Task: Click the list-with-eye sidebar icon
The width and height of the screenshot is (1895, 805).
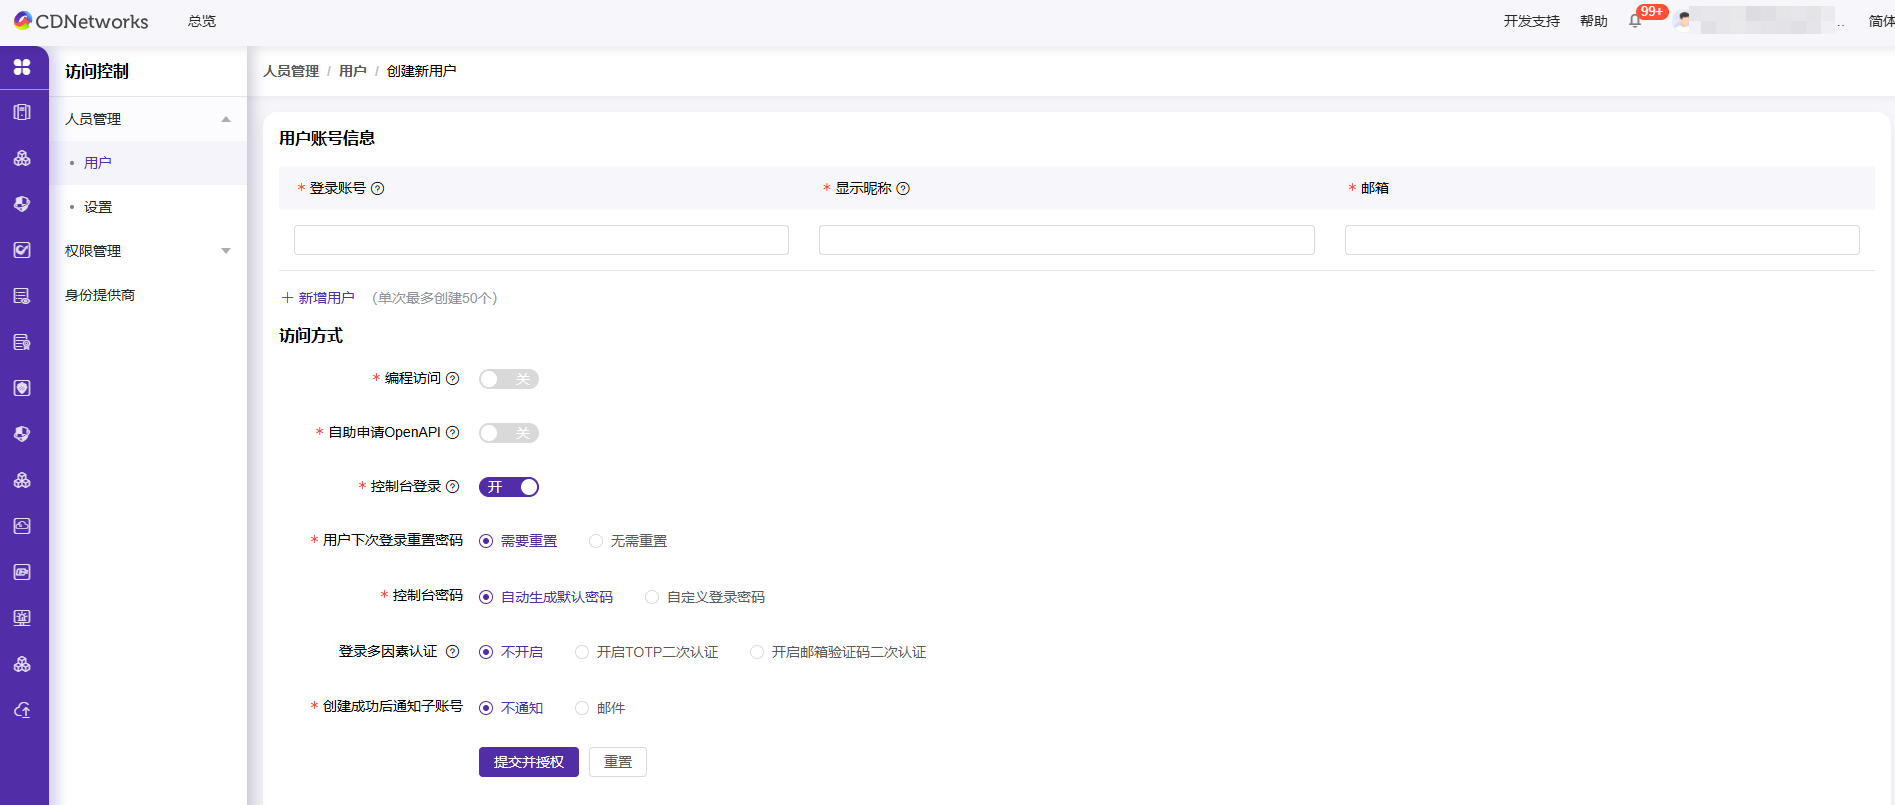Action: 22,296
